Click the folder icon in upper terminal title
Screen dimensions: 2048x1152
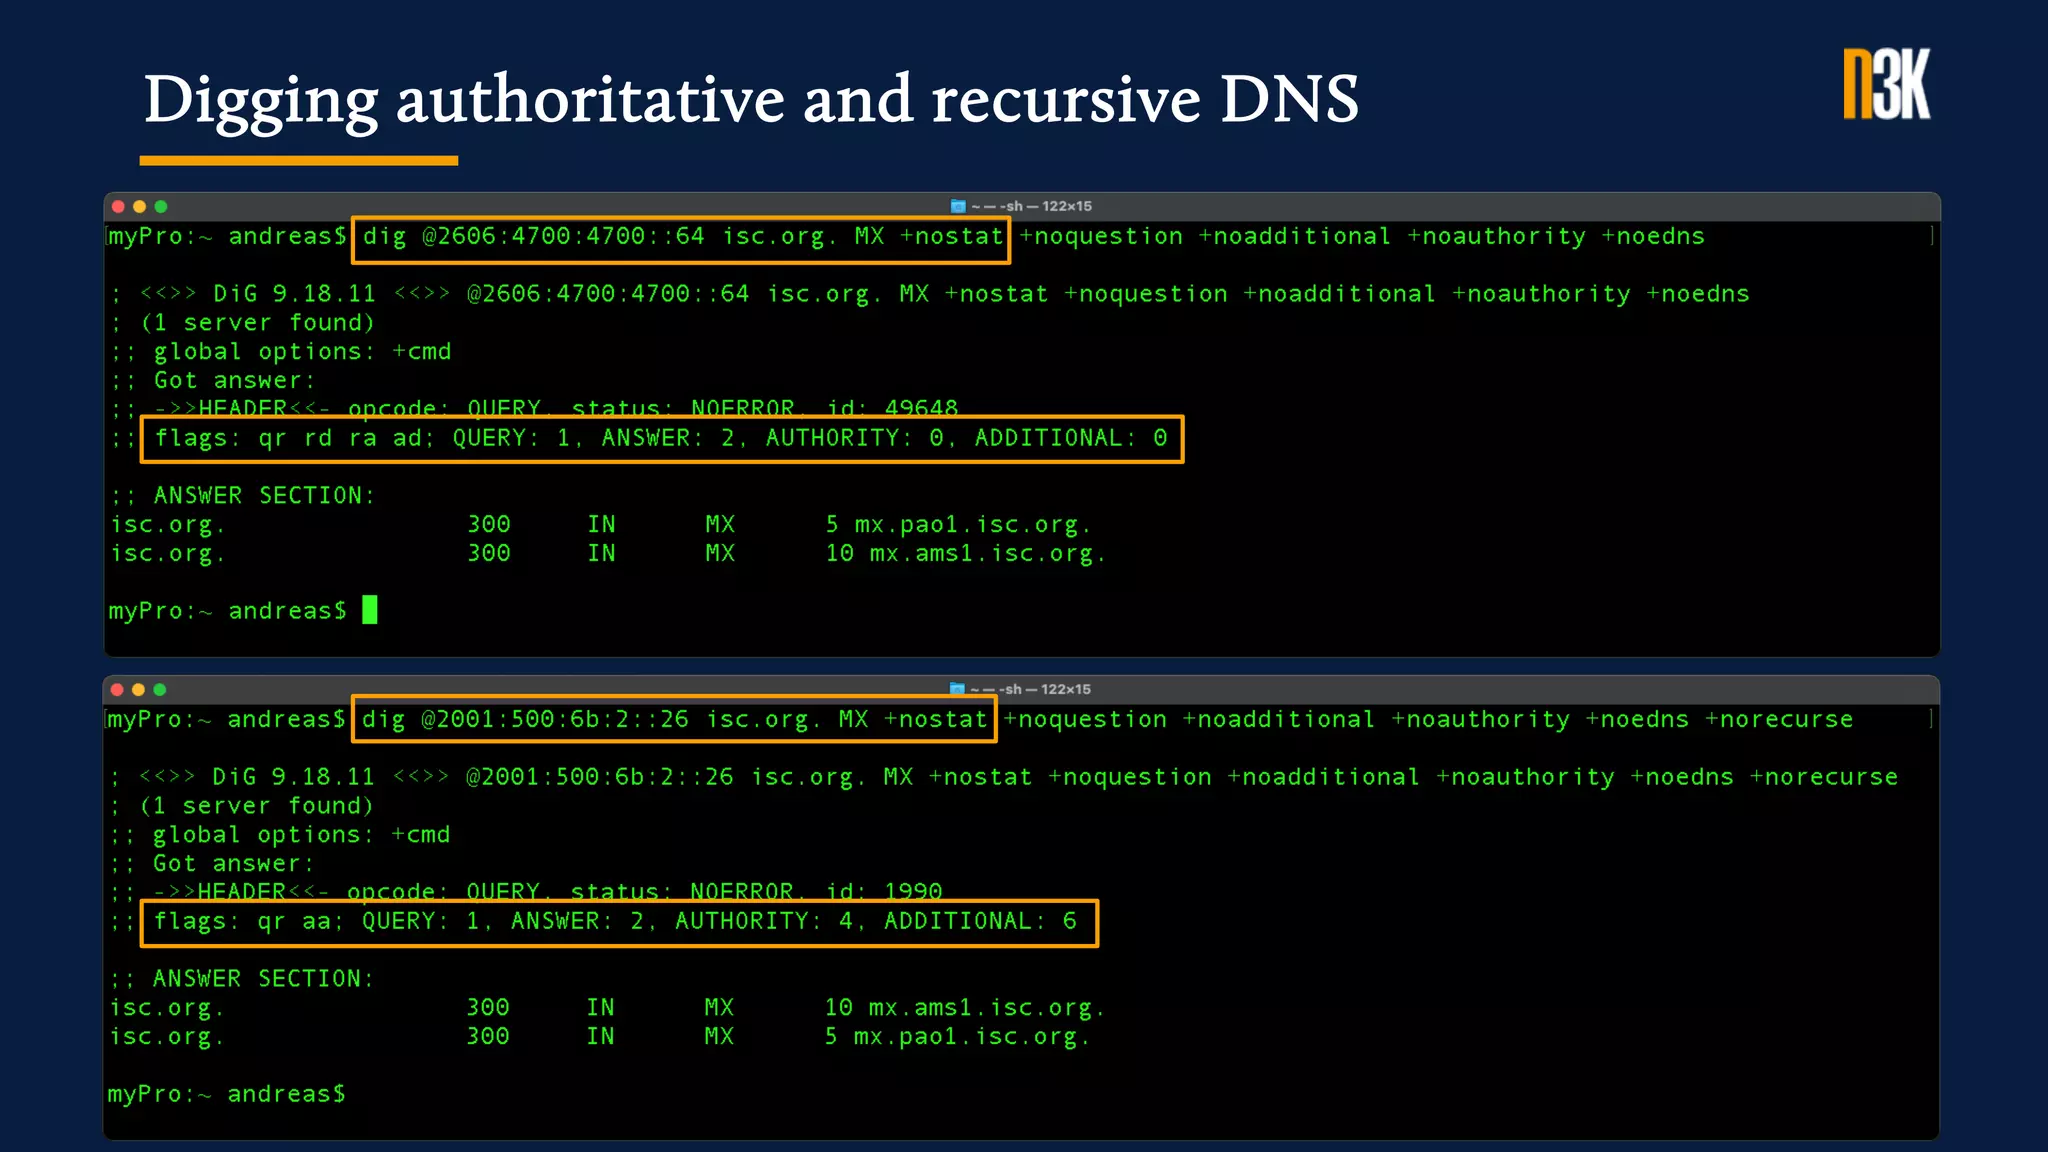coord(958,206)
